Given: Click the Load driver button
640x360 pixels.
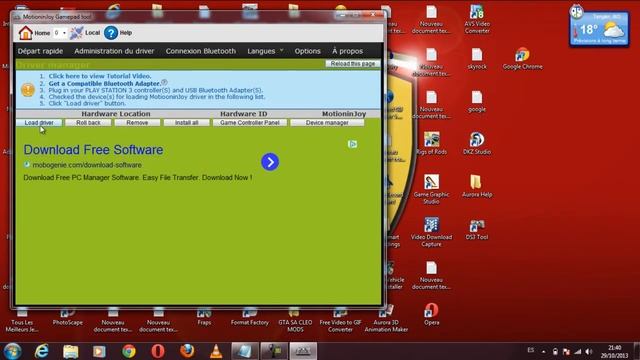Looking at the screenshot, I should coord(39,122).
